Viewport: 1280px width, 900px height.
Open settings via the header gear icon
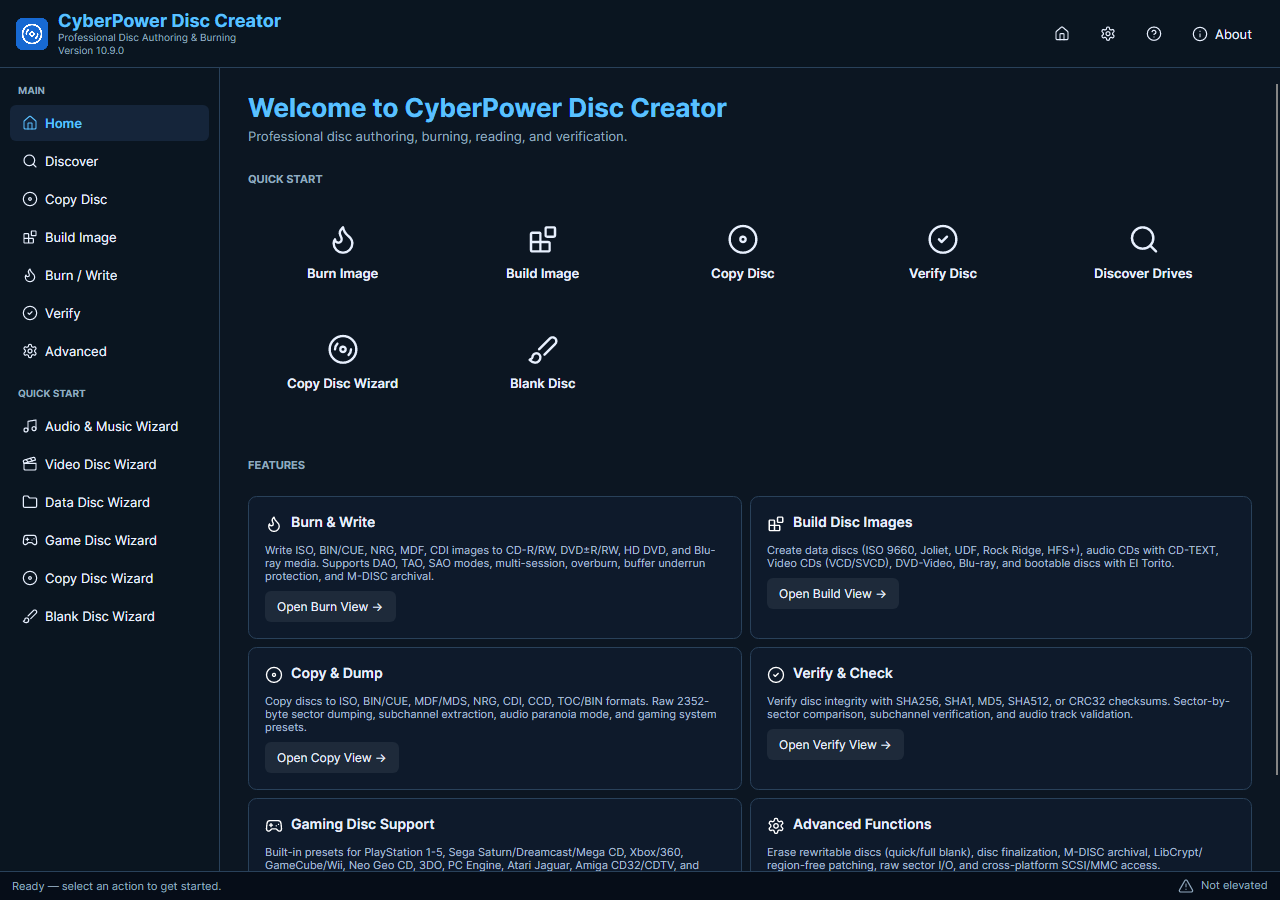(1108, 34)
